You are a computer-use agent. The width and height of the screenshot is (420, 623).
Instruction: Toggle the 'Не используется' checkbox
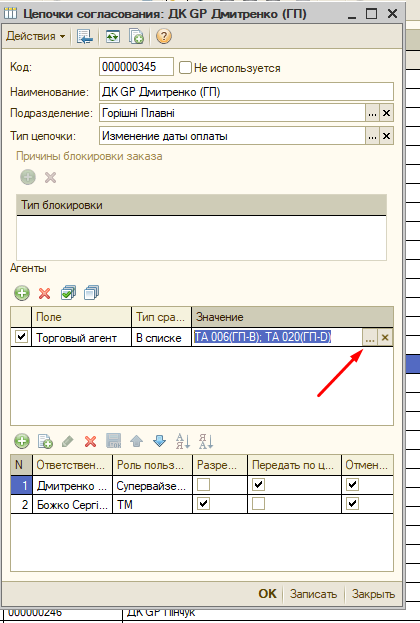point(185,68)
